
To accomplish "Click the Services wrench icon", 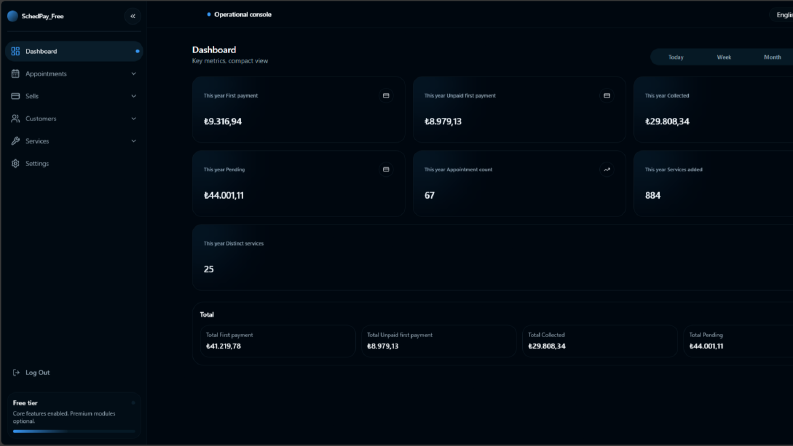I will point(15,141).
